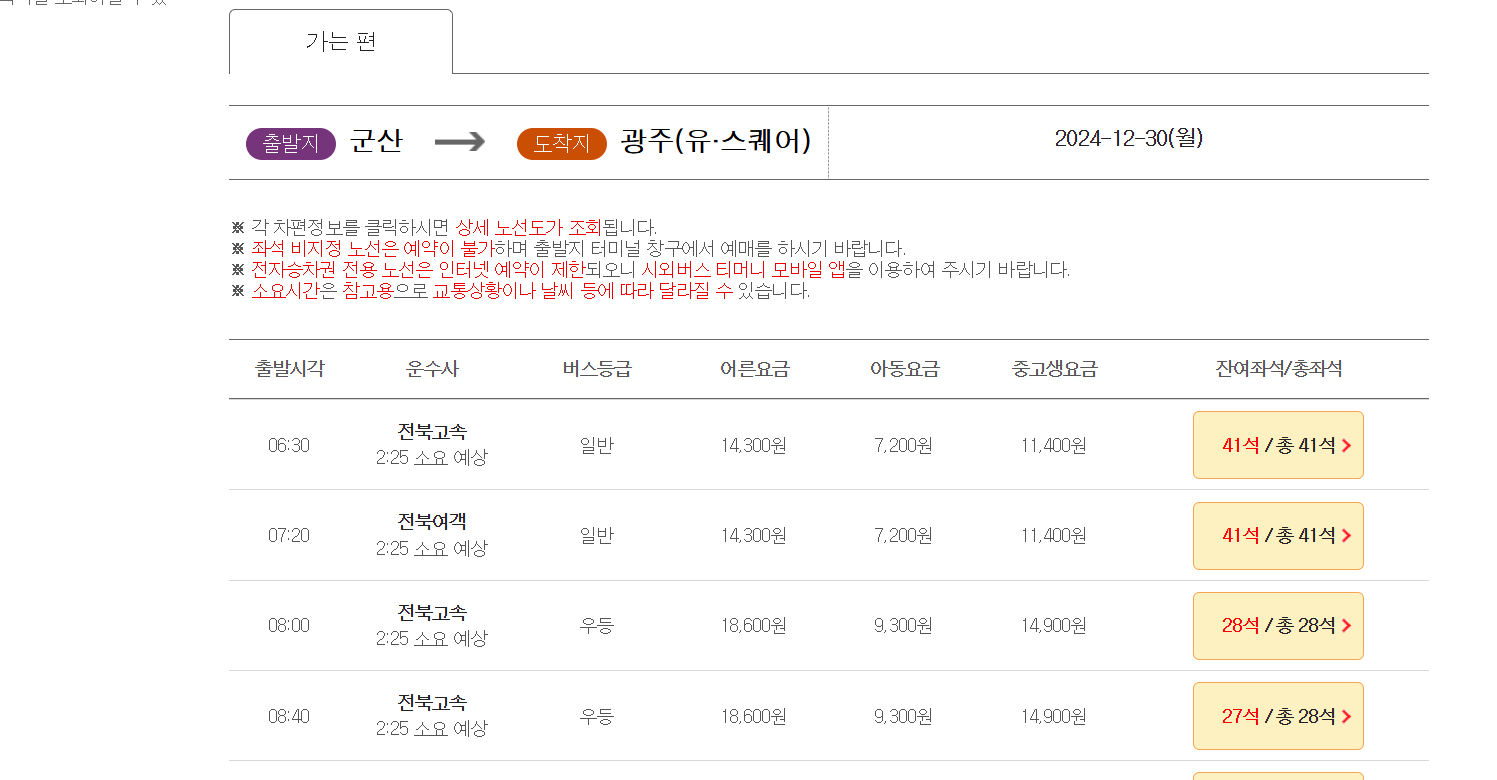Click the 잔여좌석/총좌석 column header

point(1279,369)
